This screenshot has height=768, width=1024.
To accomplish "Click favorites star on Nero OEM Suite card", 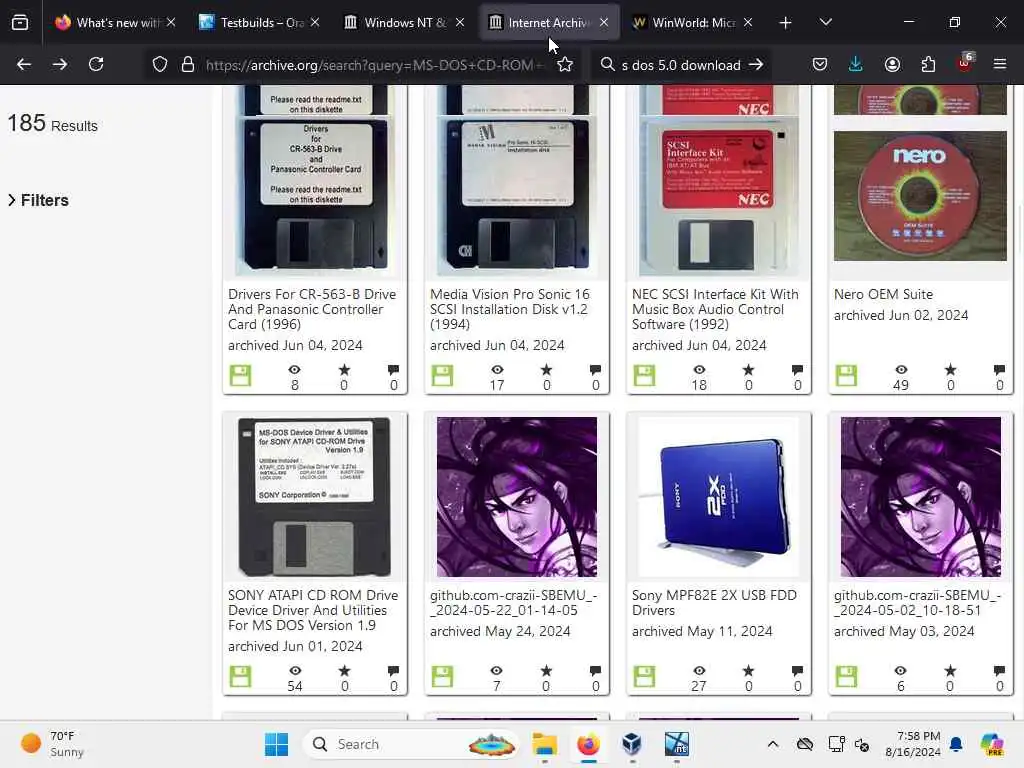I will point(950,370).
